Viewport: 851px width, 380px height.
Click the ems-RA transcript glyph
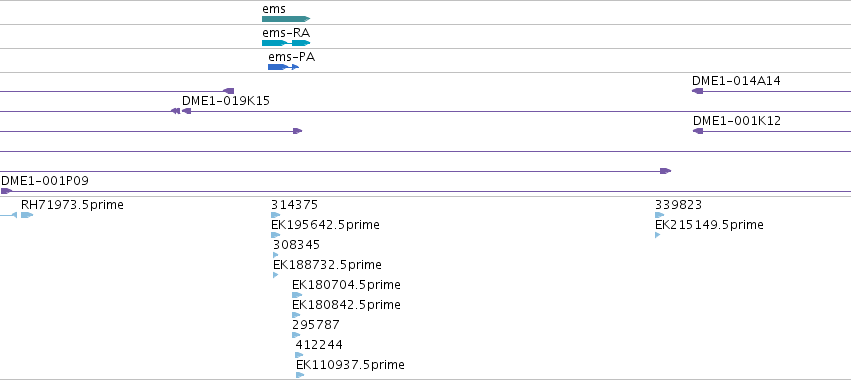tap(286, 43)
